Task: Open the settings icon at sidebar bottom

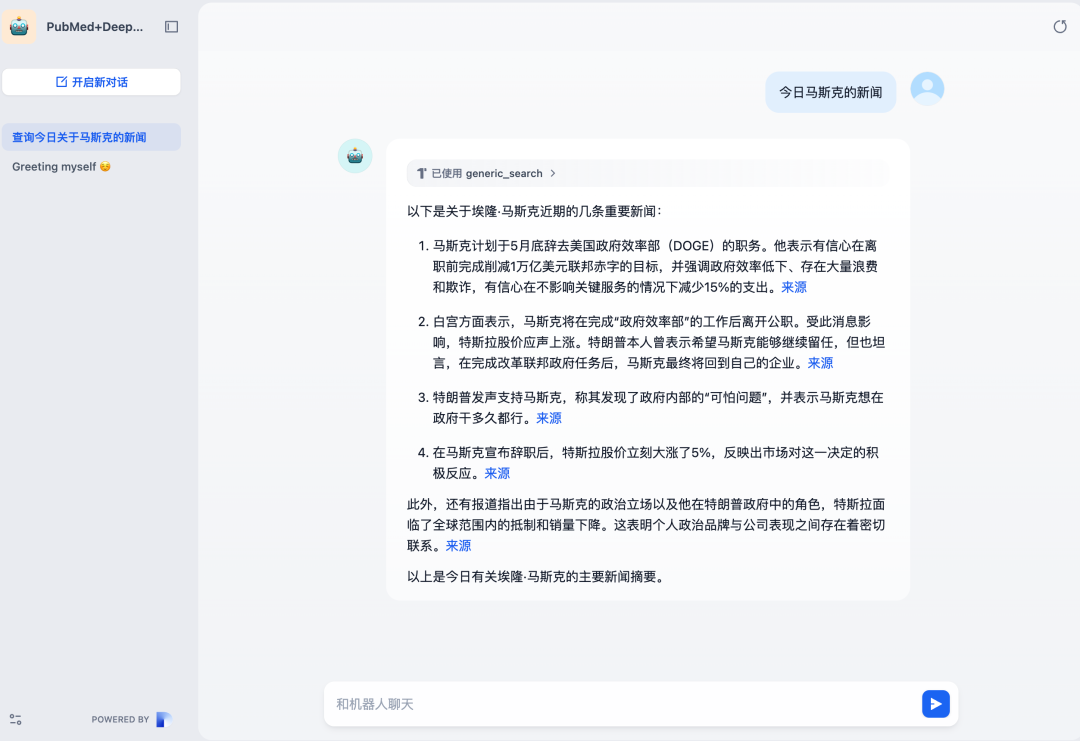Action: [x=14, y=719]
